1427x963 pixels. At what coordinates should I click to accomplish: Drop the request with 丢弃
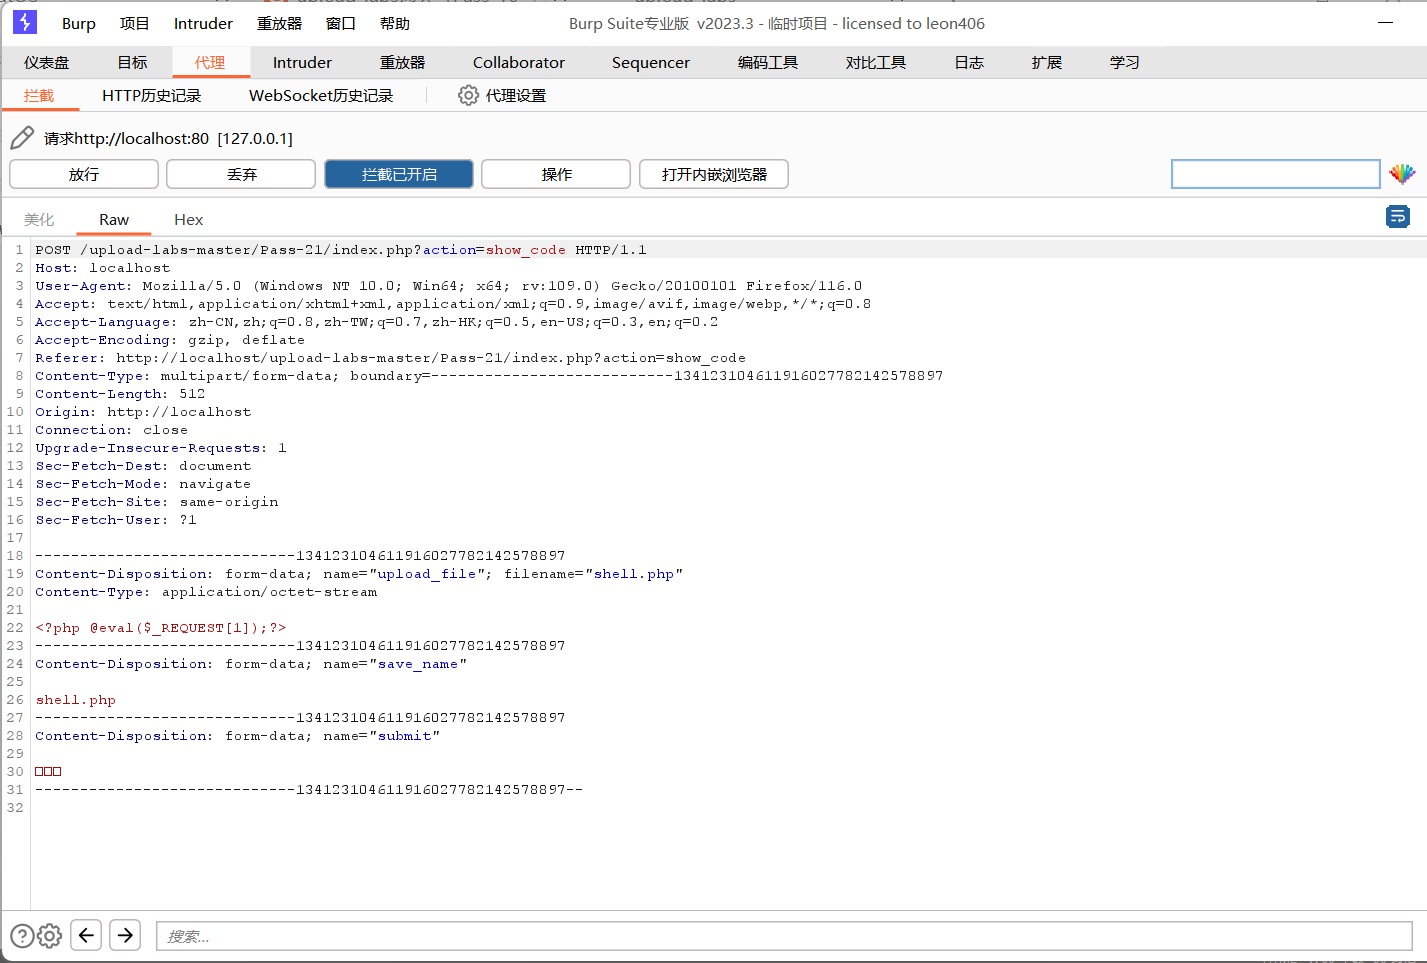coord(241,174)
